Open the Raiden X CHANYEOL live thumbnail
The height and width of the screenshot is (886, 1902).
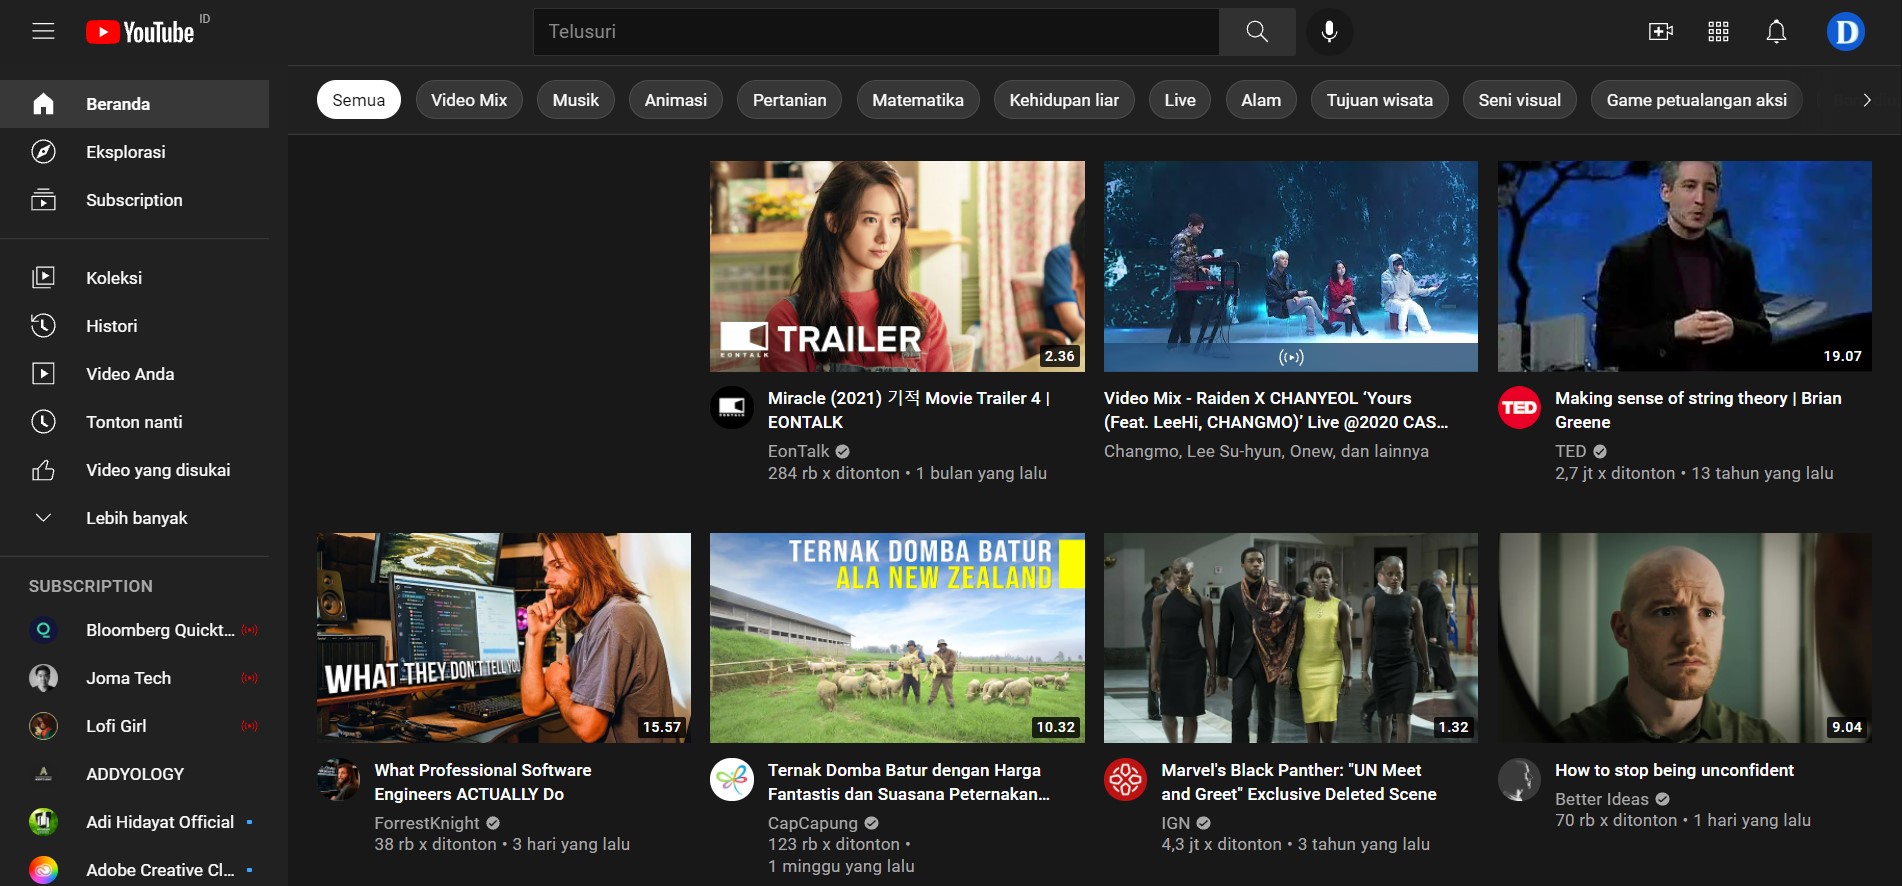pos(1291,266)
